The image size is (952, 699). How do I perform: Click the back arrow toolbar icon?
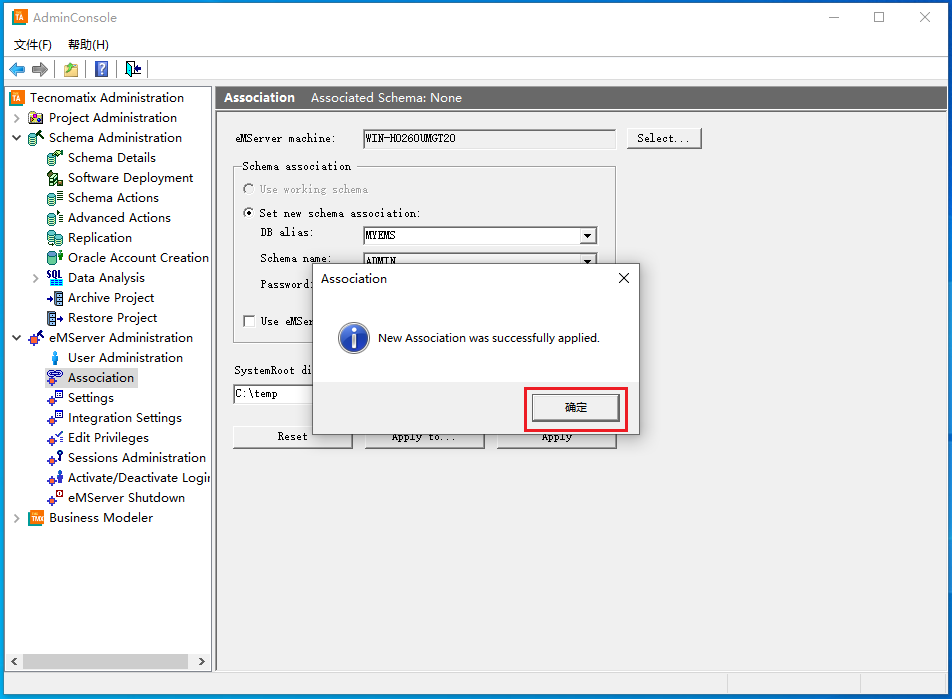click(17, 69)
